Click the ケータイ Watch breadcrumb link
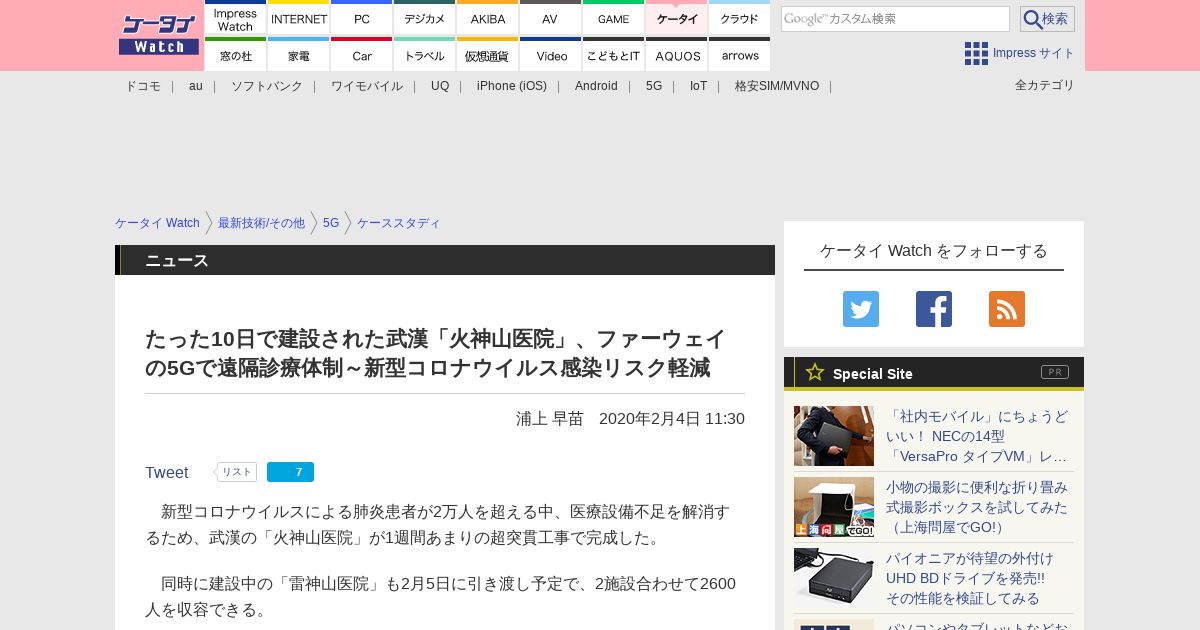1200x630 pixels. pos(157,223)
